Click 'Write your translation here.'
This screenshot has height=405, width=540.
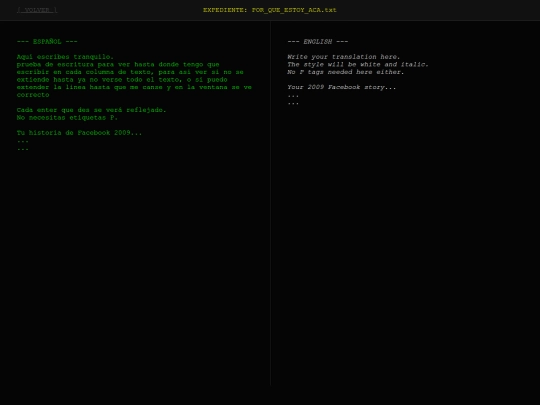click(x=344, y=57)
